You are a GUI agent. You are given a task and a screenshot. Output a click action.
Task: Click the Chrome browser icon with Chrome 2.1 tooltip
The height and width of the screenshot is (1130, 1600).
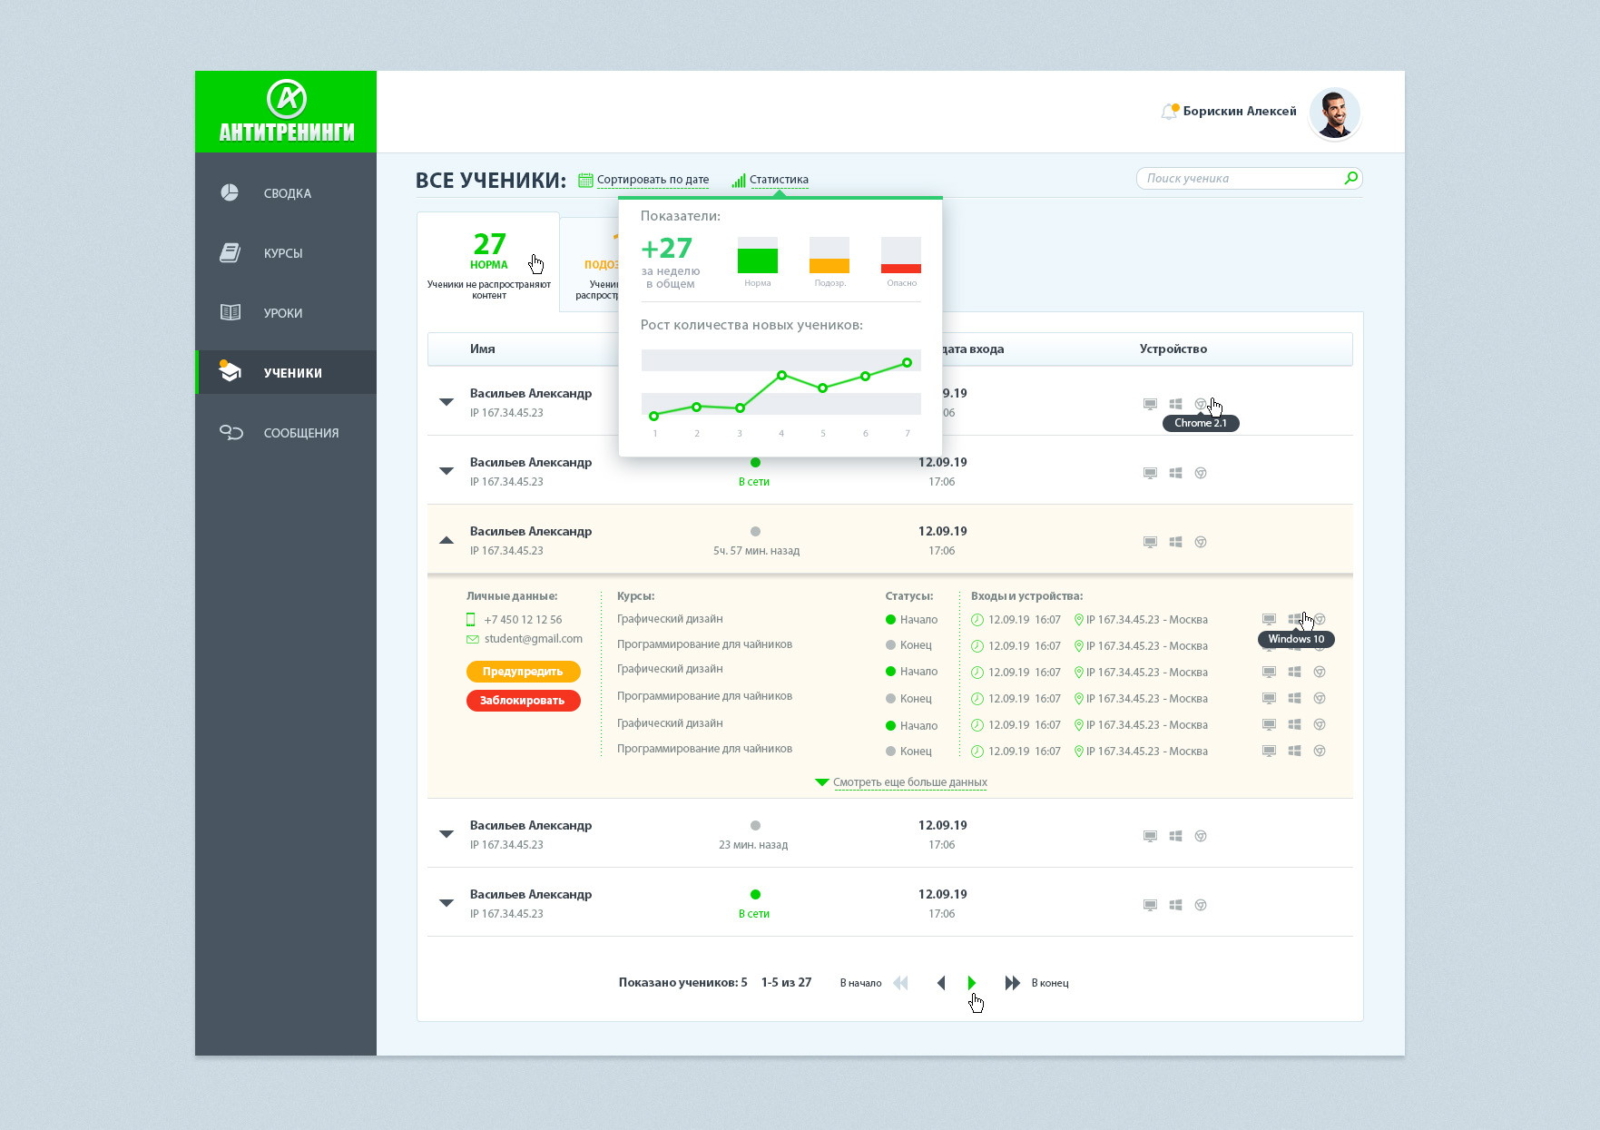[x=1203, y=403]
